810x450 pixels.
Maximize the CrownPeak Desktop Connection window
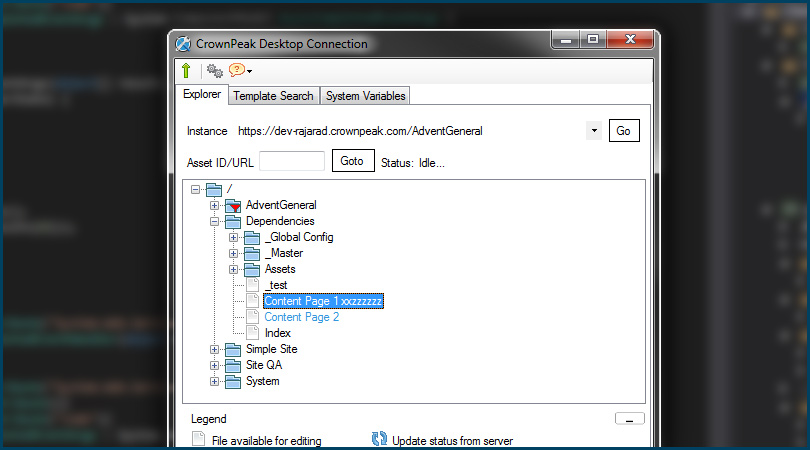(593, 39)
